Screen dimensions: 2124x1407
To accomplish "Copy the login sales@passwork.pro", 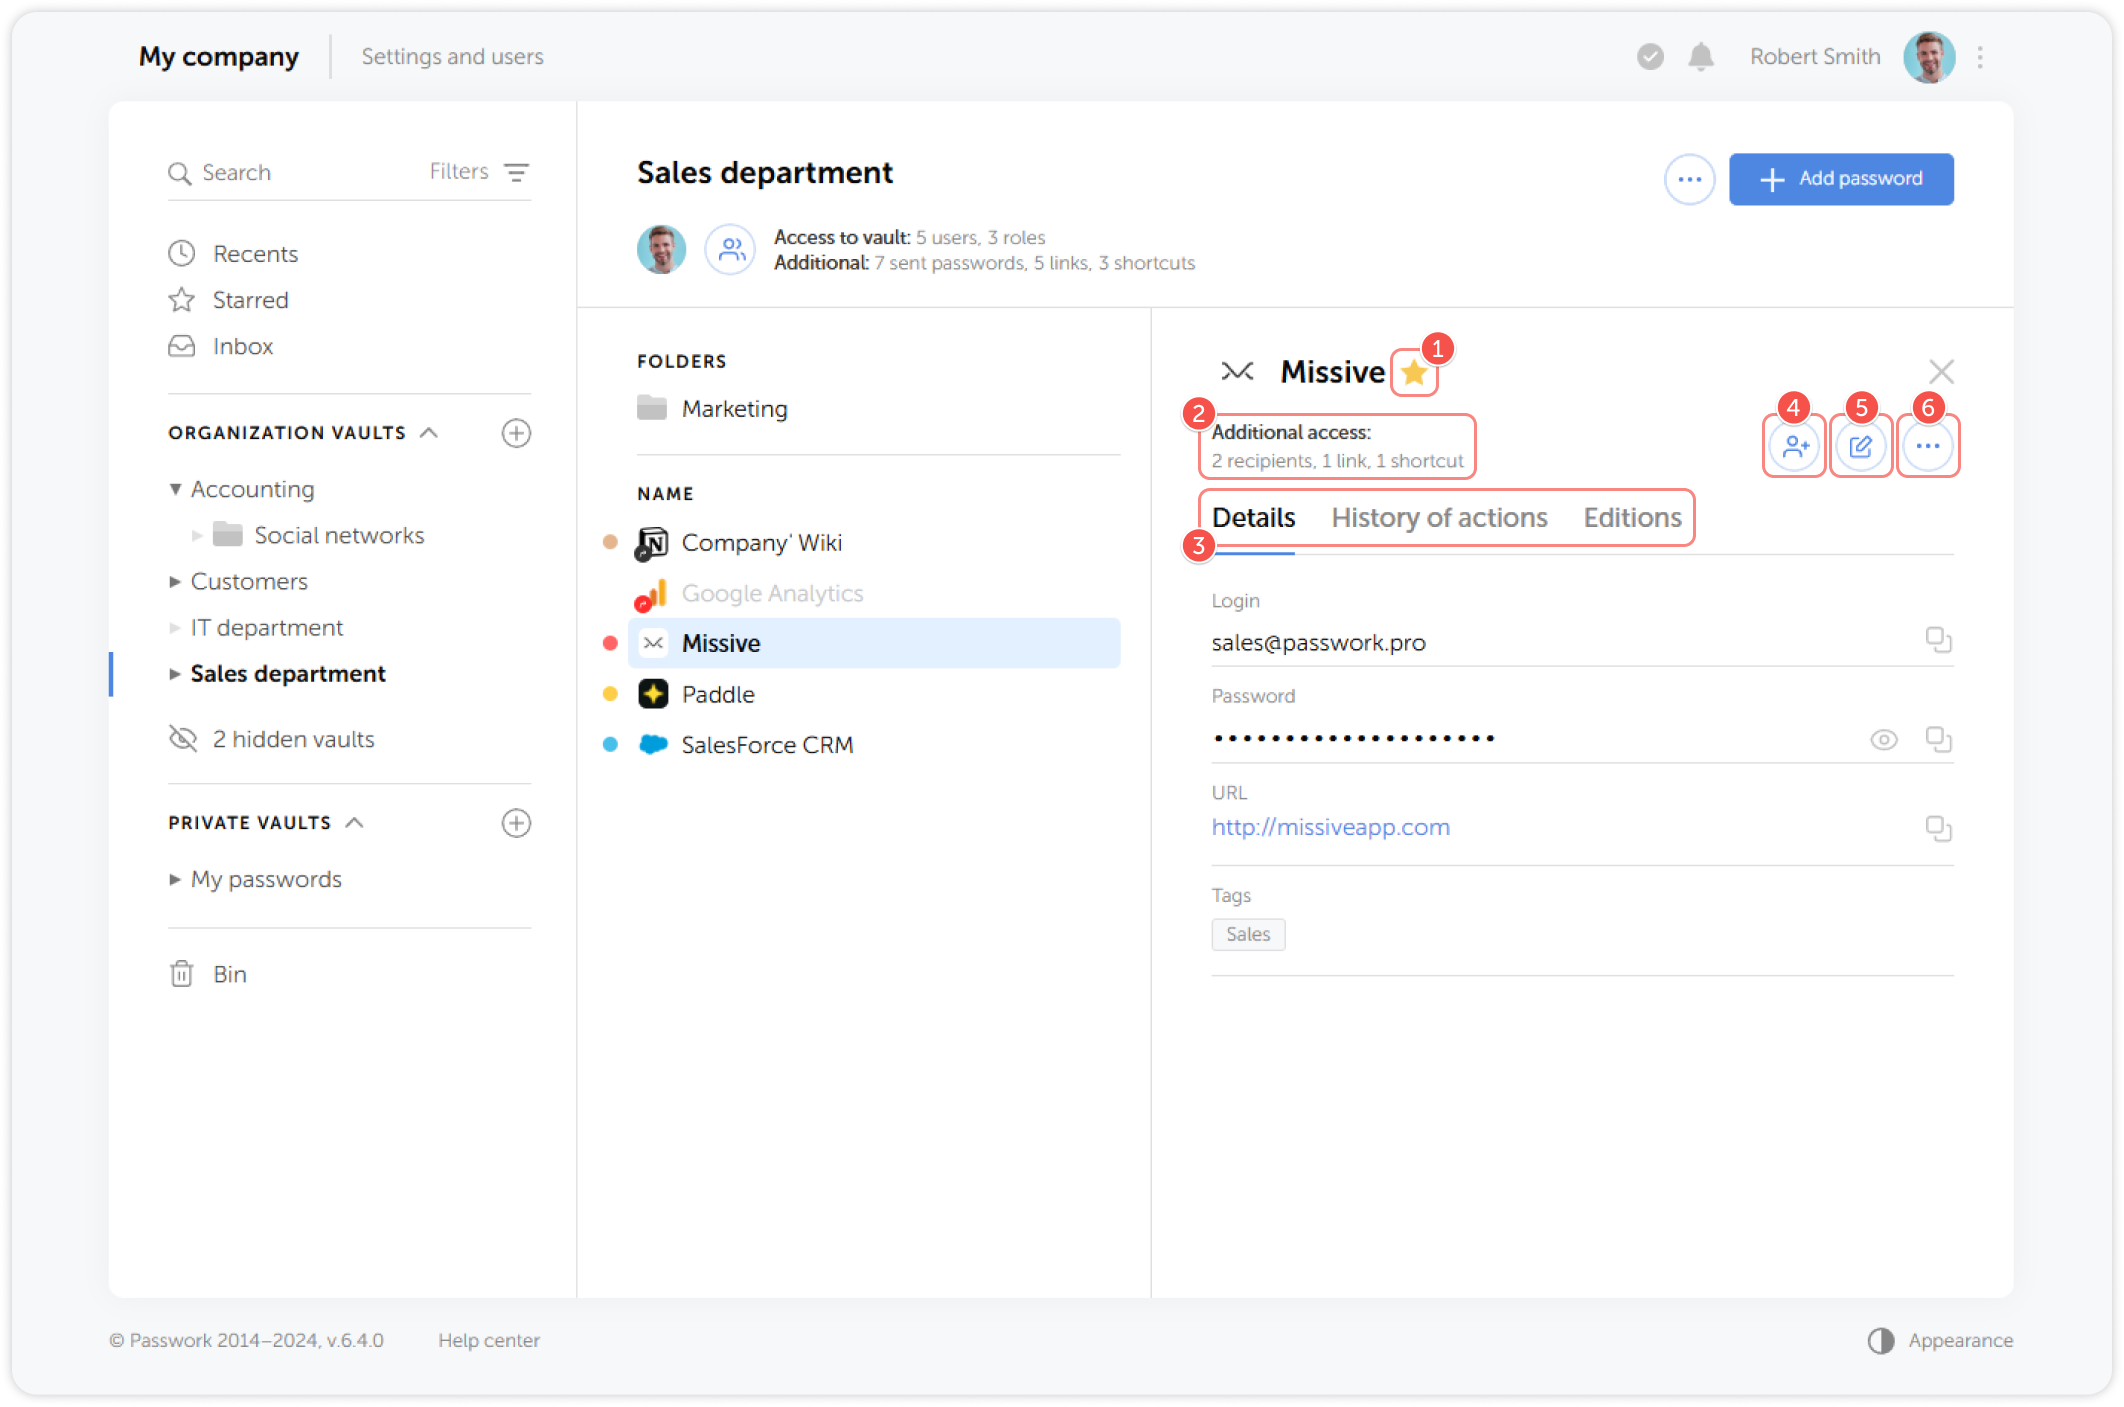I will coord(1940,640).
